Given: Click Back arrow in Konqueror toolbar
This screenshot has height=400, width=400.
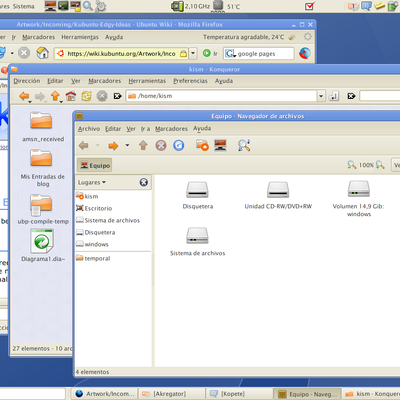Looking at the screenshot, I should point(24,96).
